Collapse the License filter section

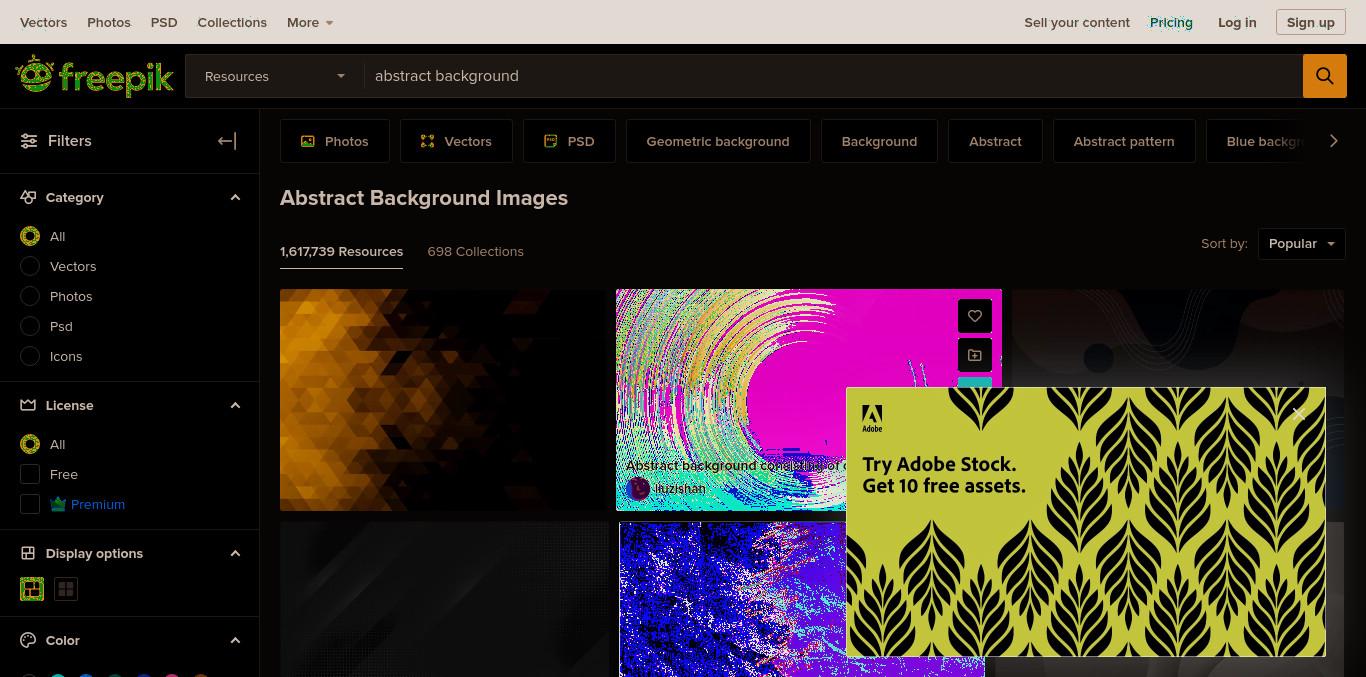tap(235, 405)
